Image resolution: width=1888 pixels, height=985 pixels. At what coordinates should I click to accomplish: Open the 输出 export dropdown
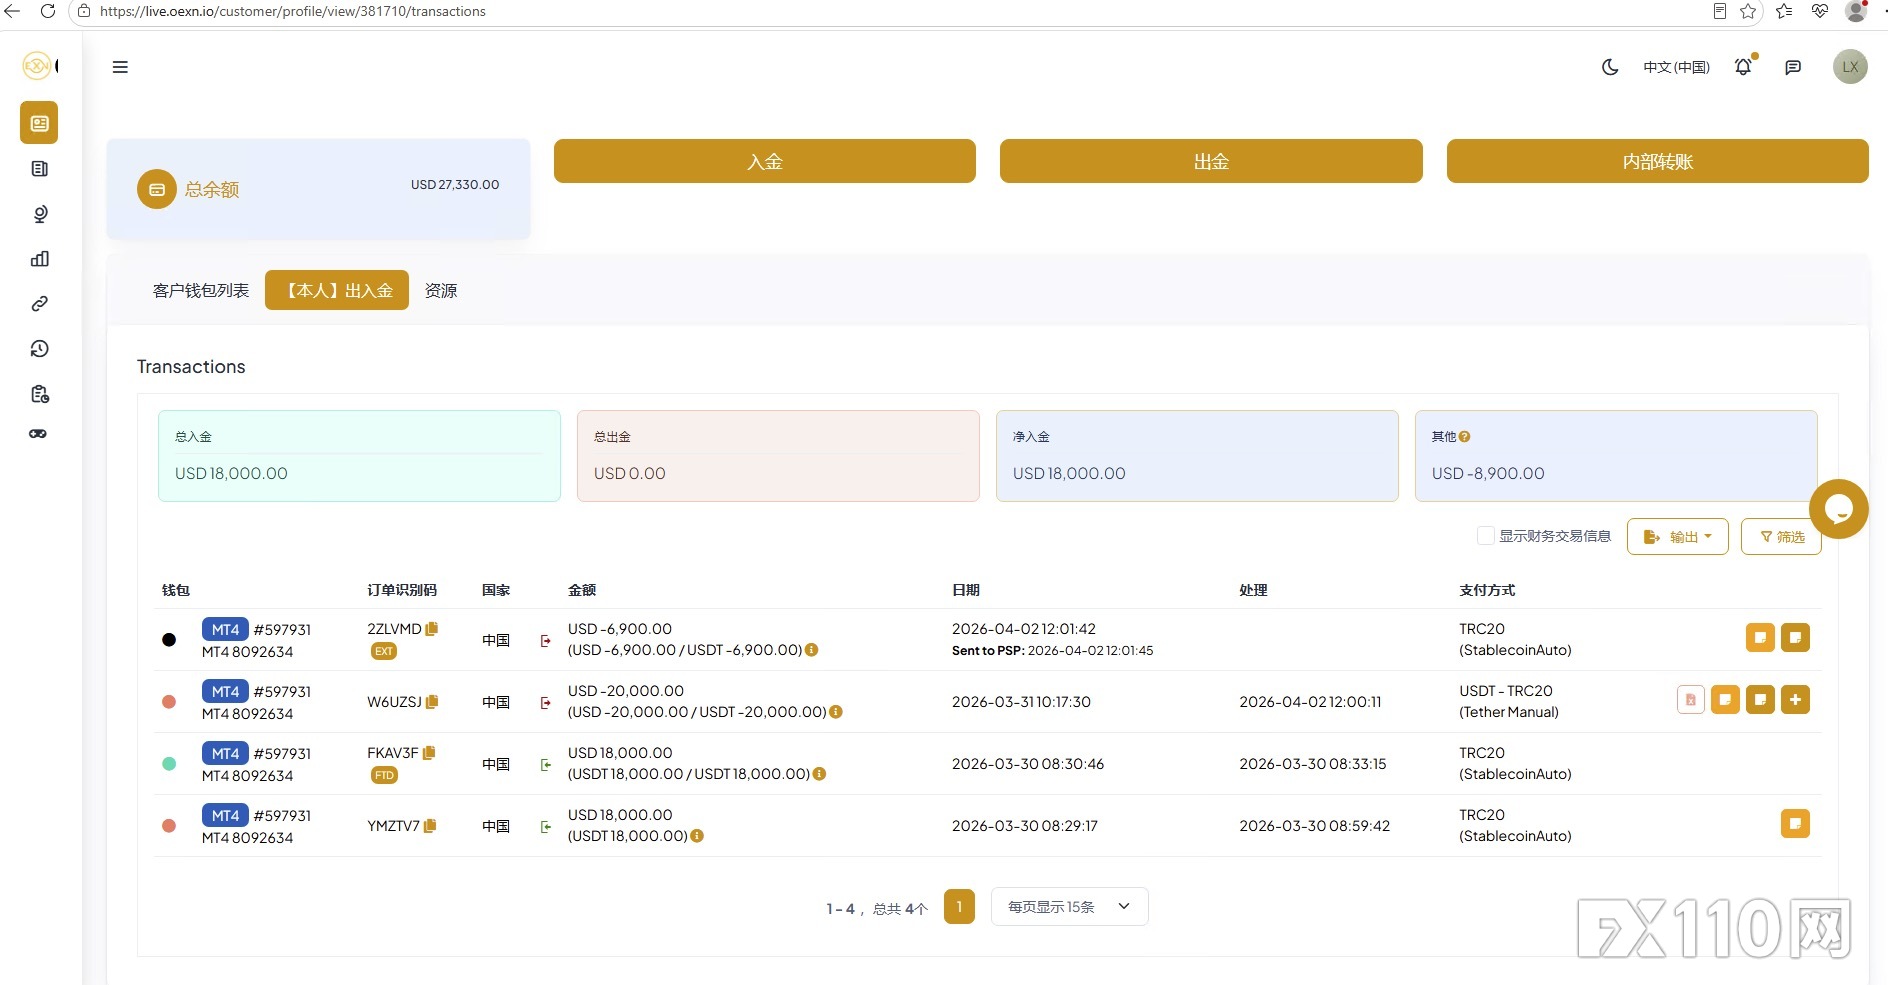(1677, 537)
